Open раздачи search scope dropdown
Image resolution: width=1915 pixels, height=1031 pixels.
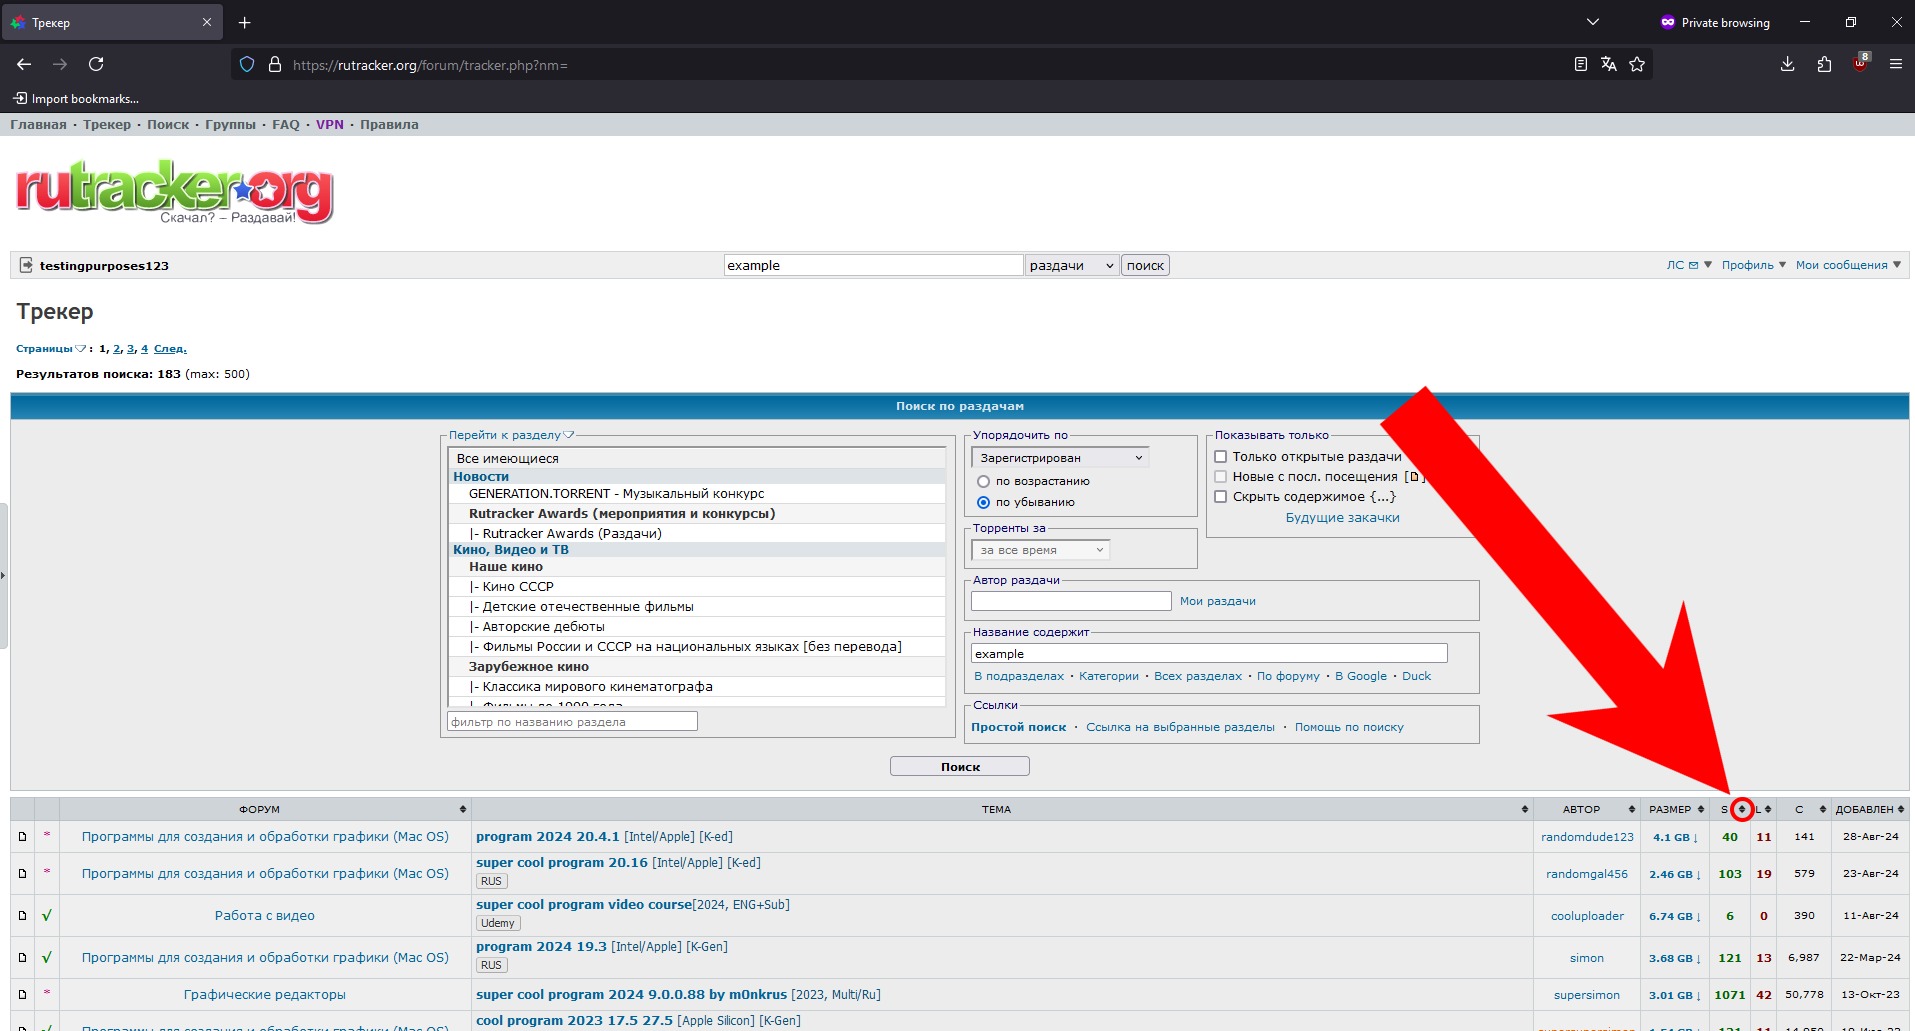pos(1071,265)
